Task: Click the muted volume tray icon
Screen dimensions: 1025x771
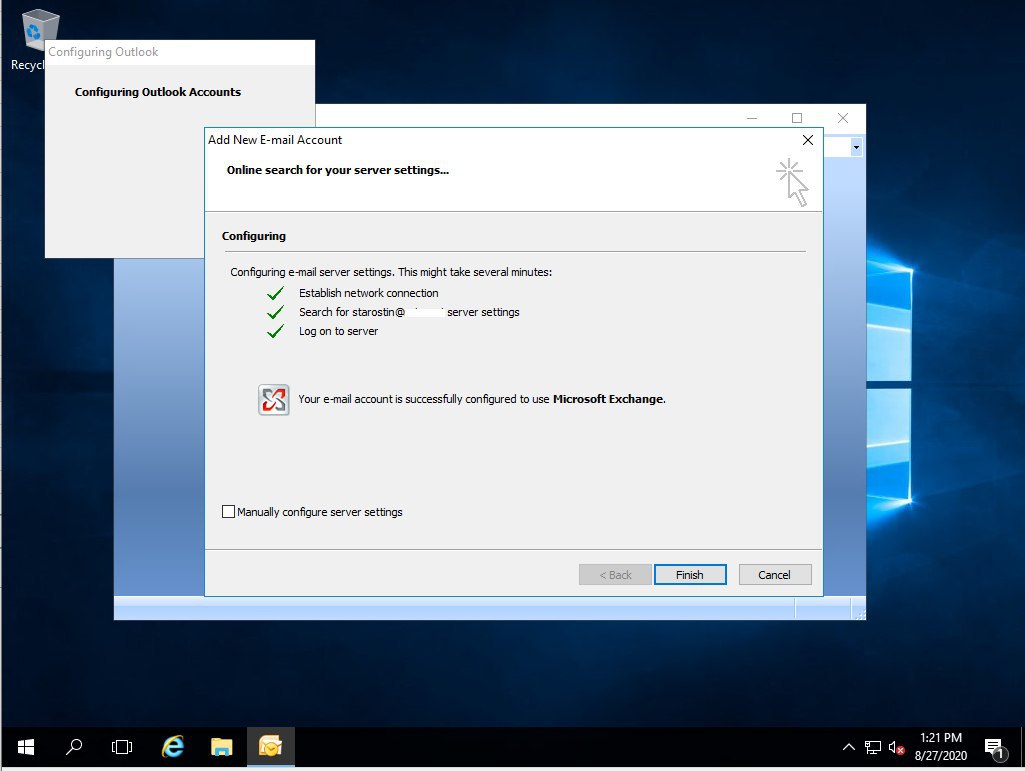Action: pos(896,747)
